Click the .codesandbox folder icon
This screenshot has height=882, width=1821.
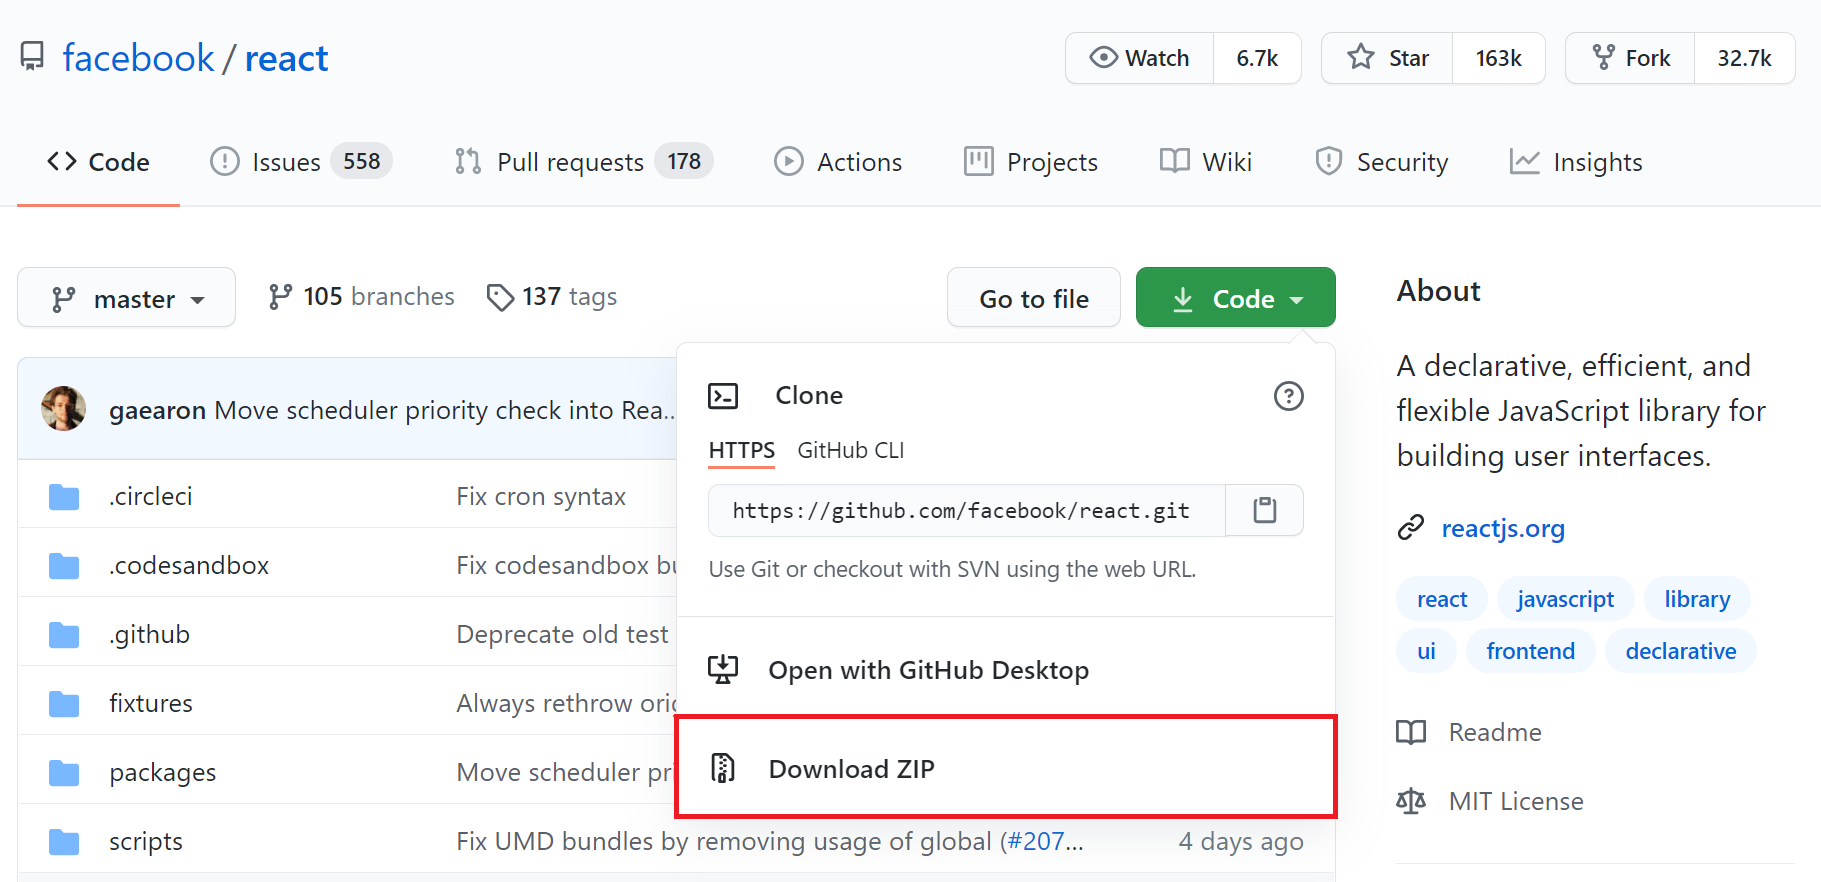point(64,566)
